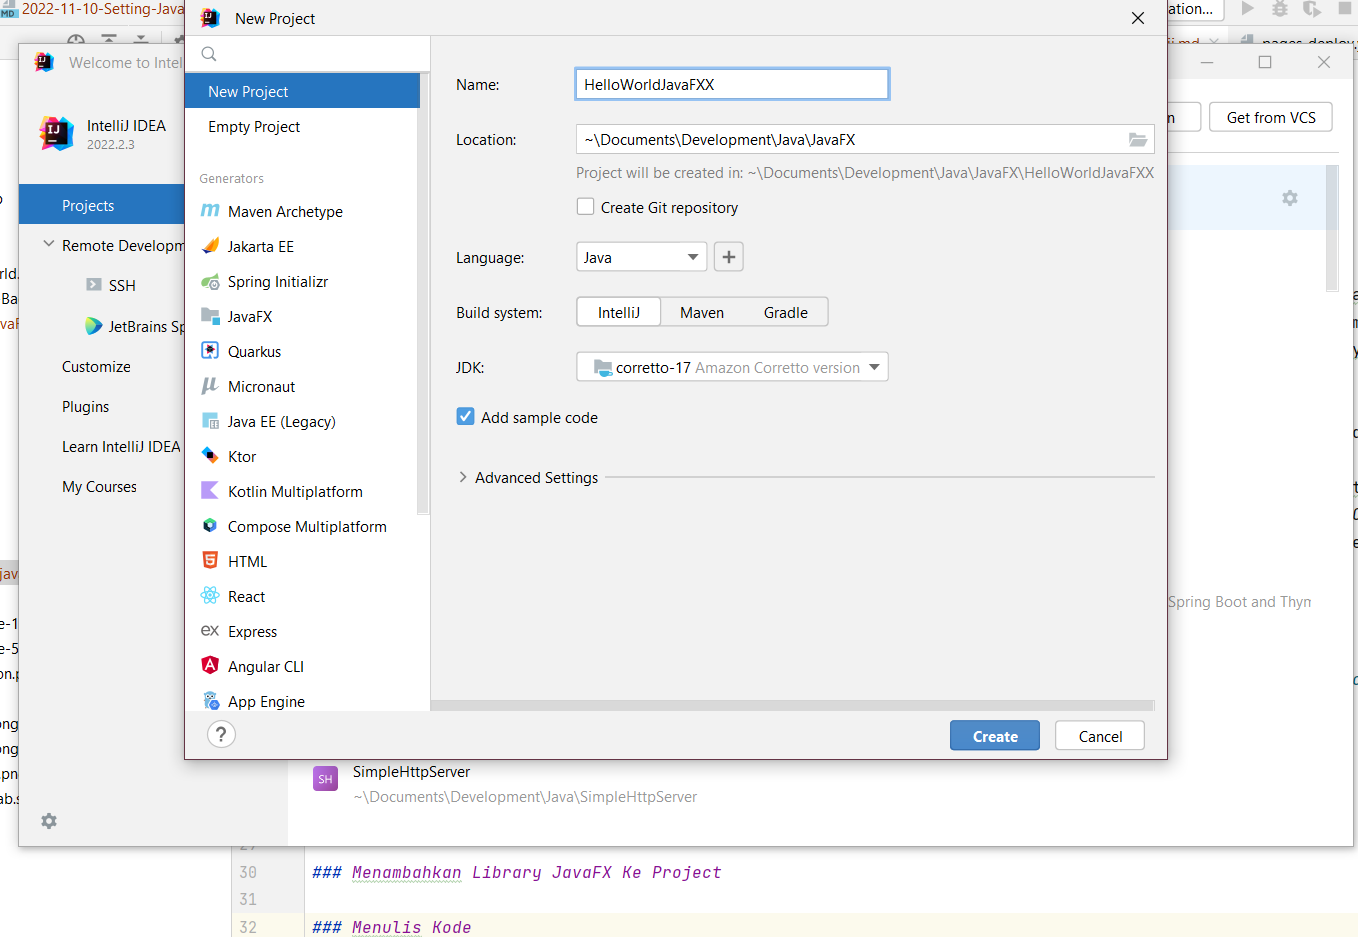The image size is (1358, 937).
Task: Click the Cancel button
Action: pos(1100,736)
